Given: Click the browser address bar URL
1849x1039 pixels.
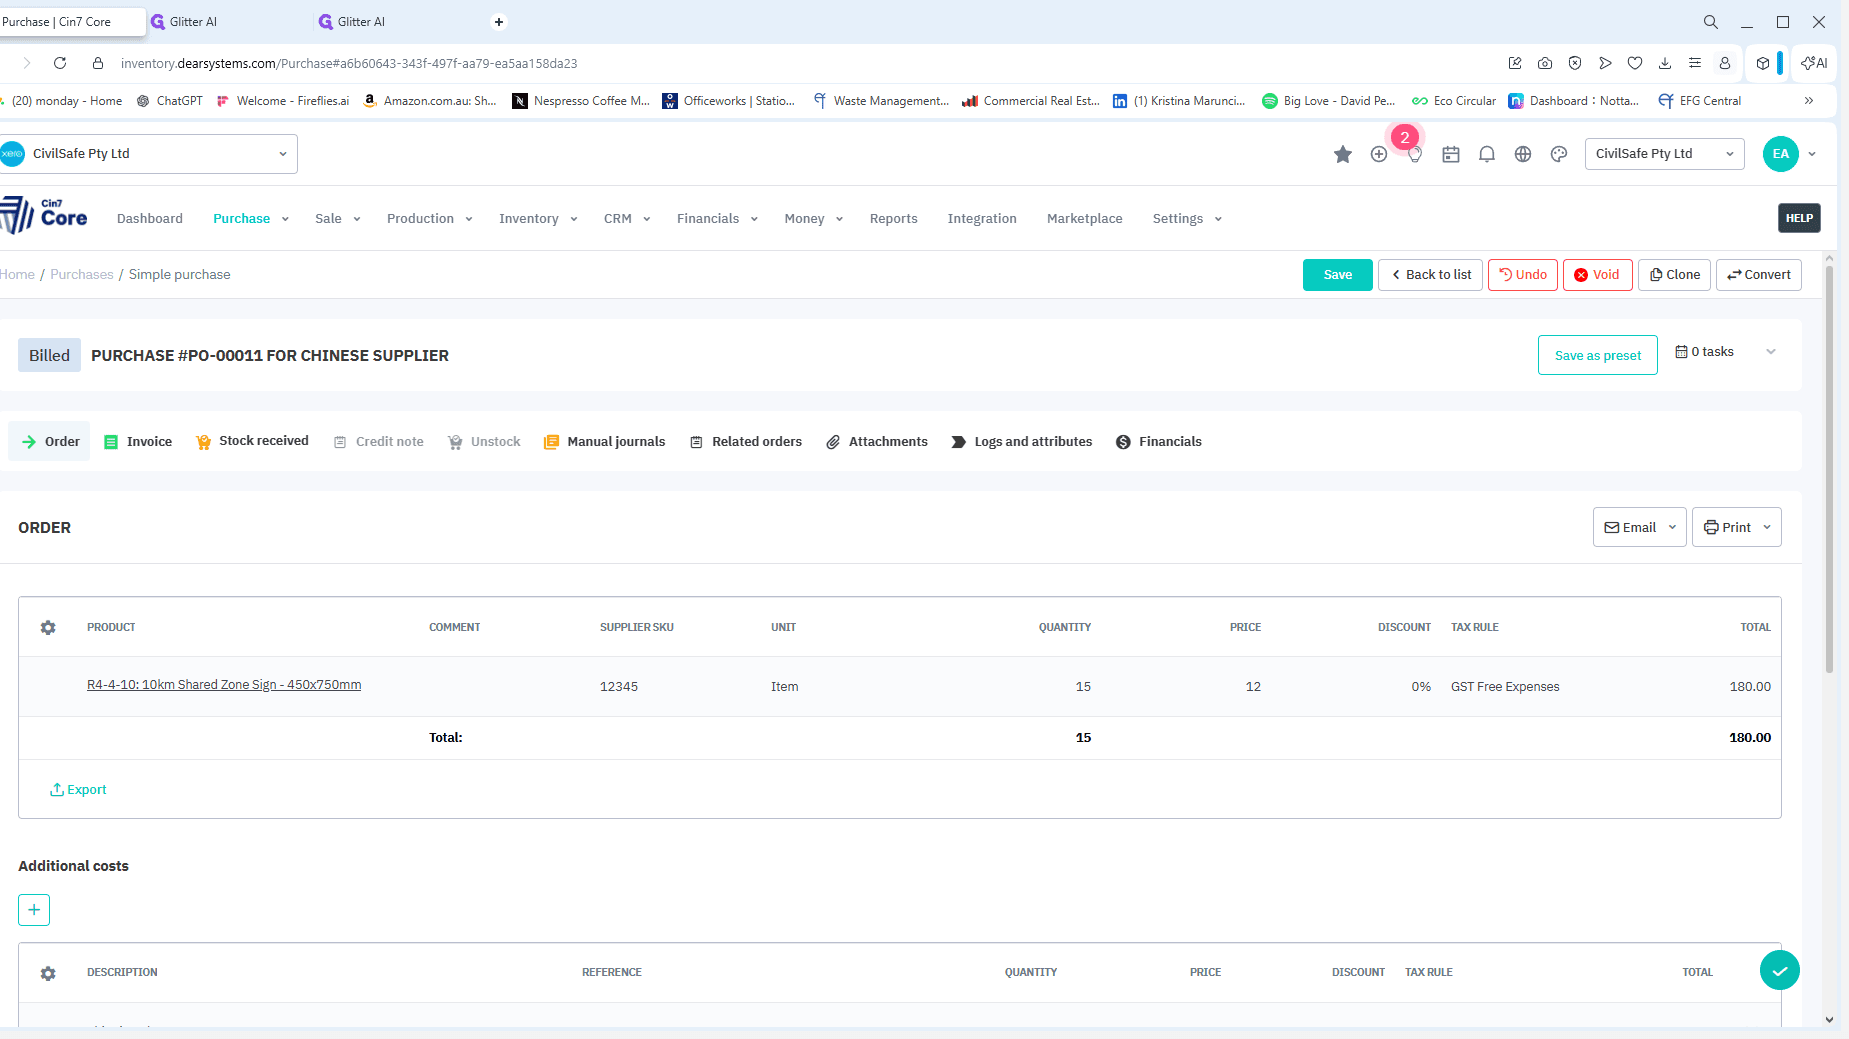Looking at the screenshot, I should coord(349,63).
